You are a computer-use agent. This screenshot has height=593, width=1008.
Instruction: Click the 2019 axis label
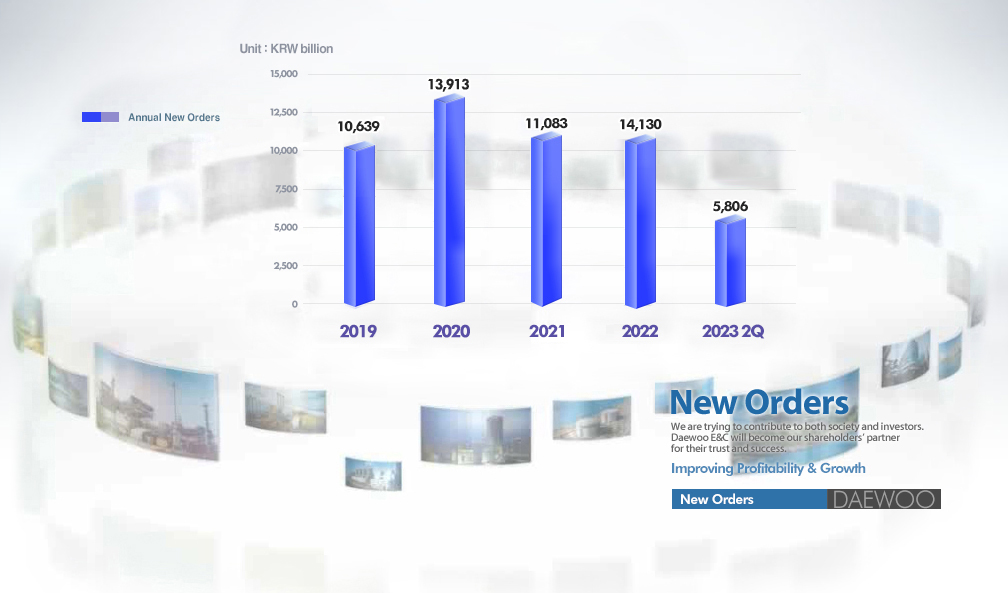358,331
